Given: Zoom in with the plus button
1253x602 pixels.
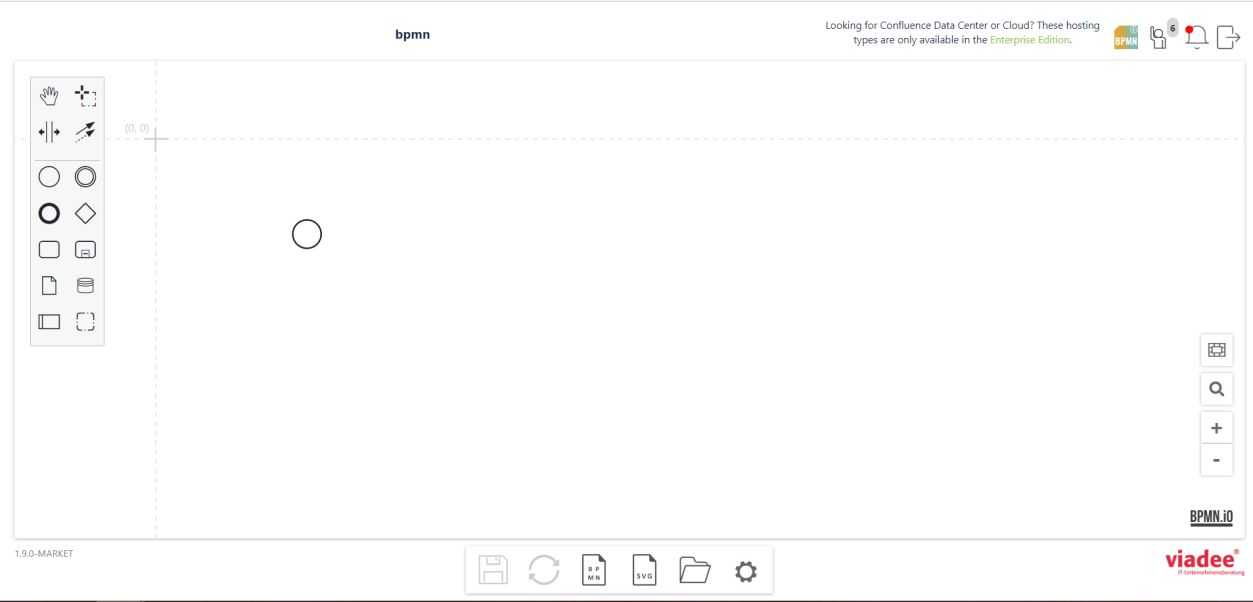Looking at the screenshot, I should (x=1217, y=427).
